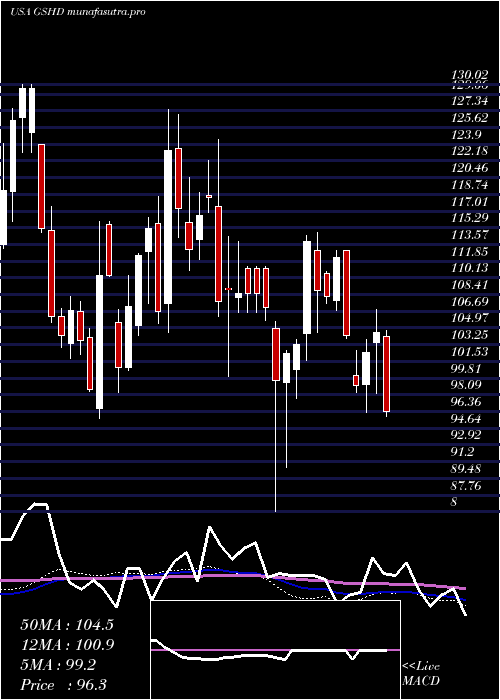
Task: Click inside the Live MACD inset chart
Action: (275, 650)
